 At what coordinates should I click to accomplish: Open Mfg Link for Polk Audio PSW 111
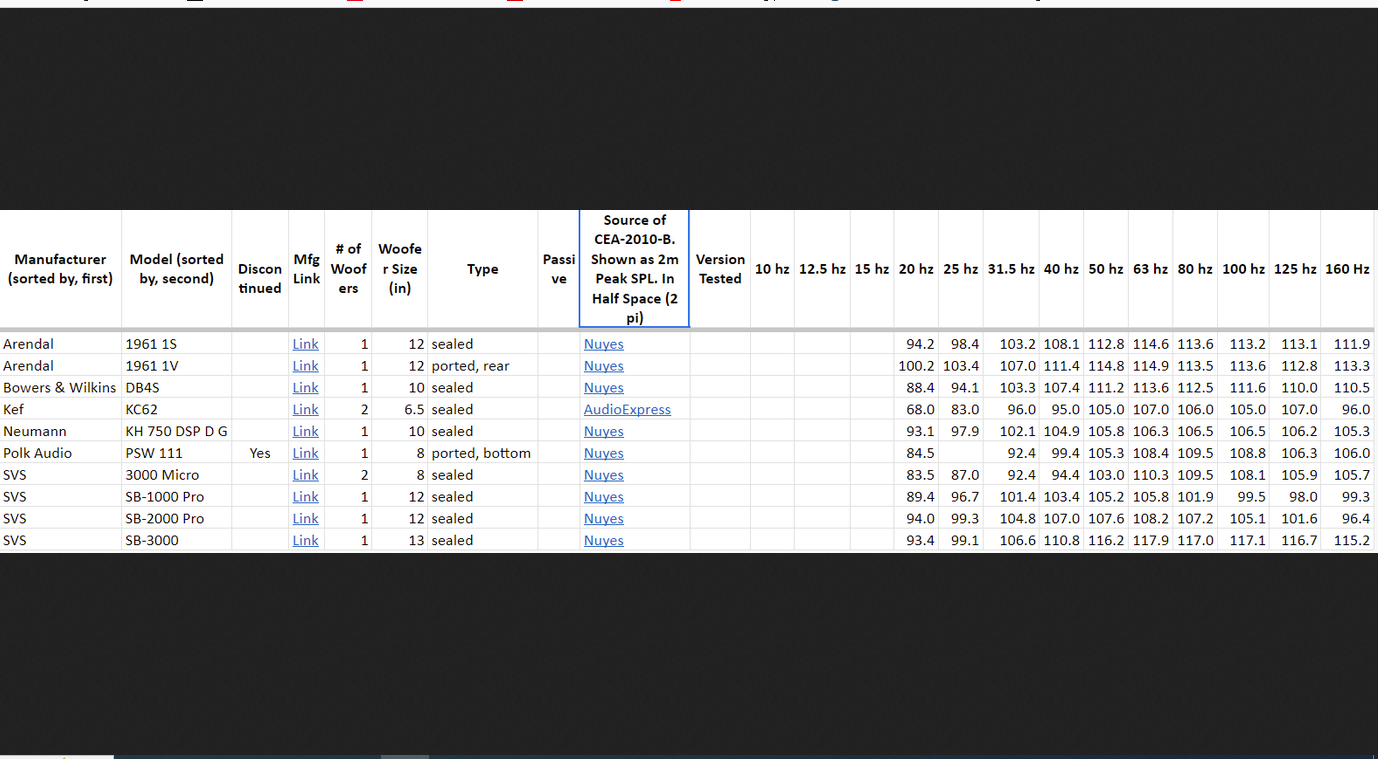click(305, 453)
